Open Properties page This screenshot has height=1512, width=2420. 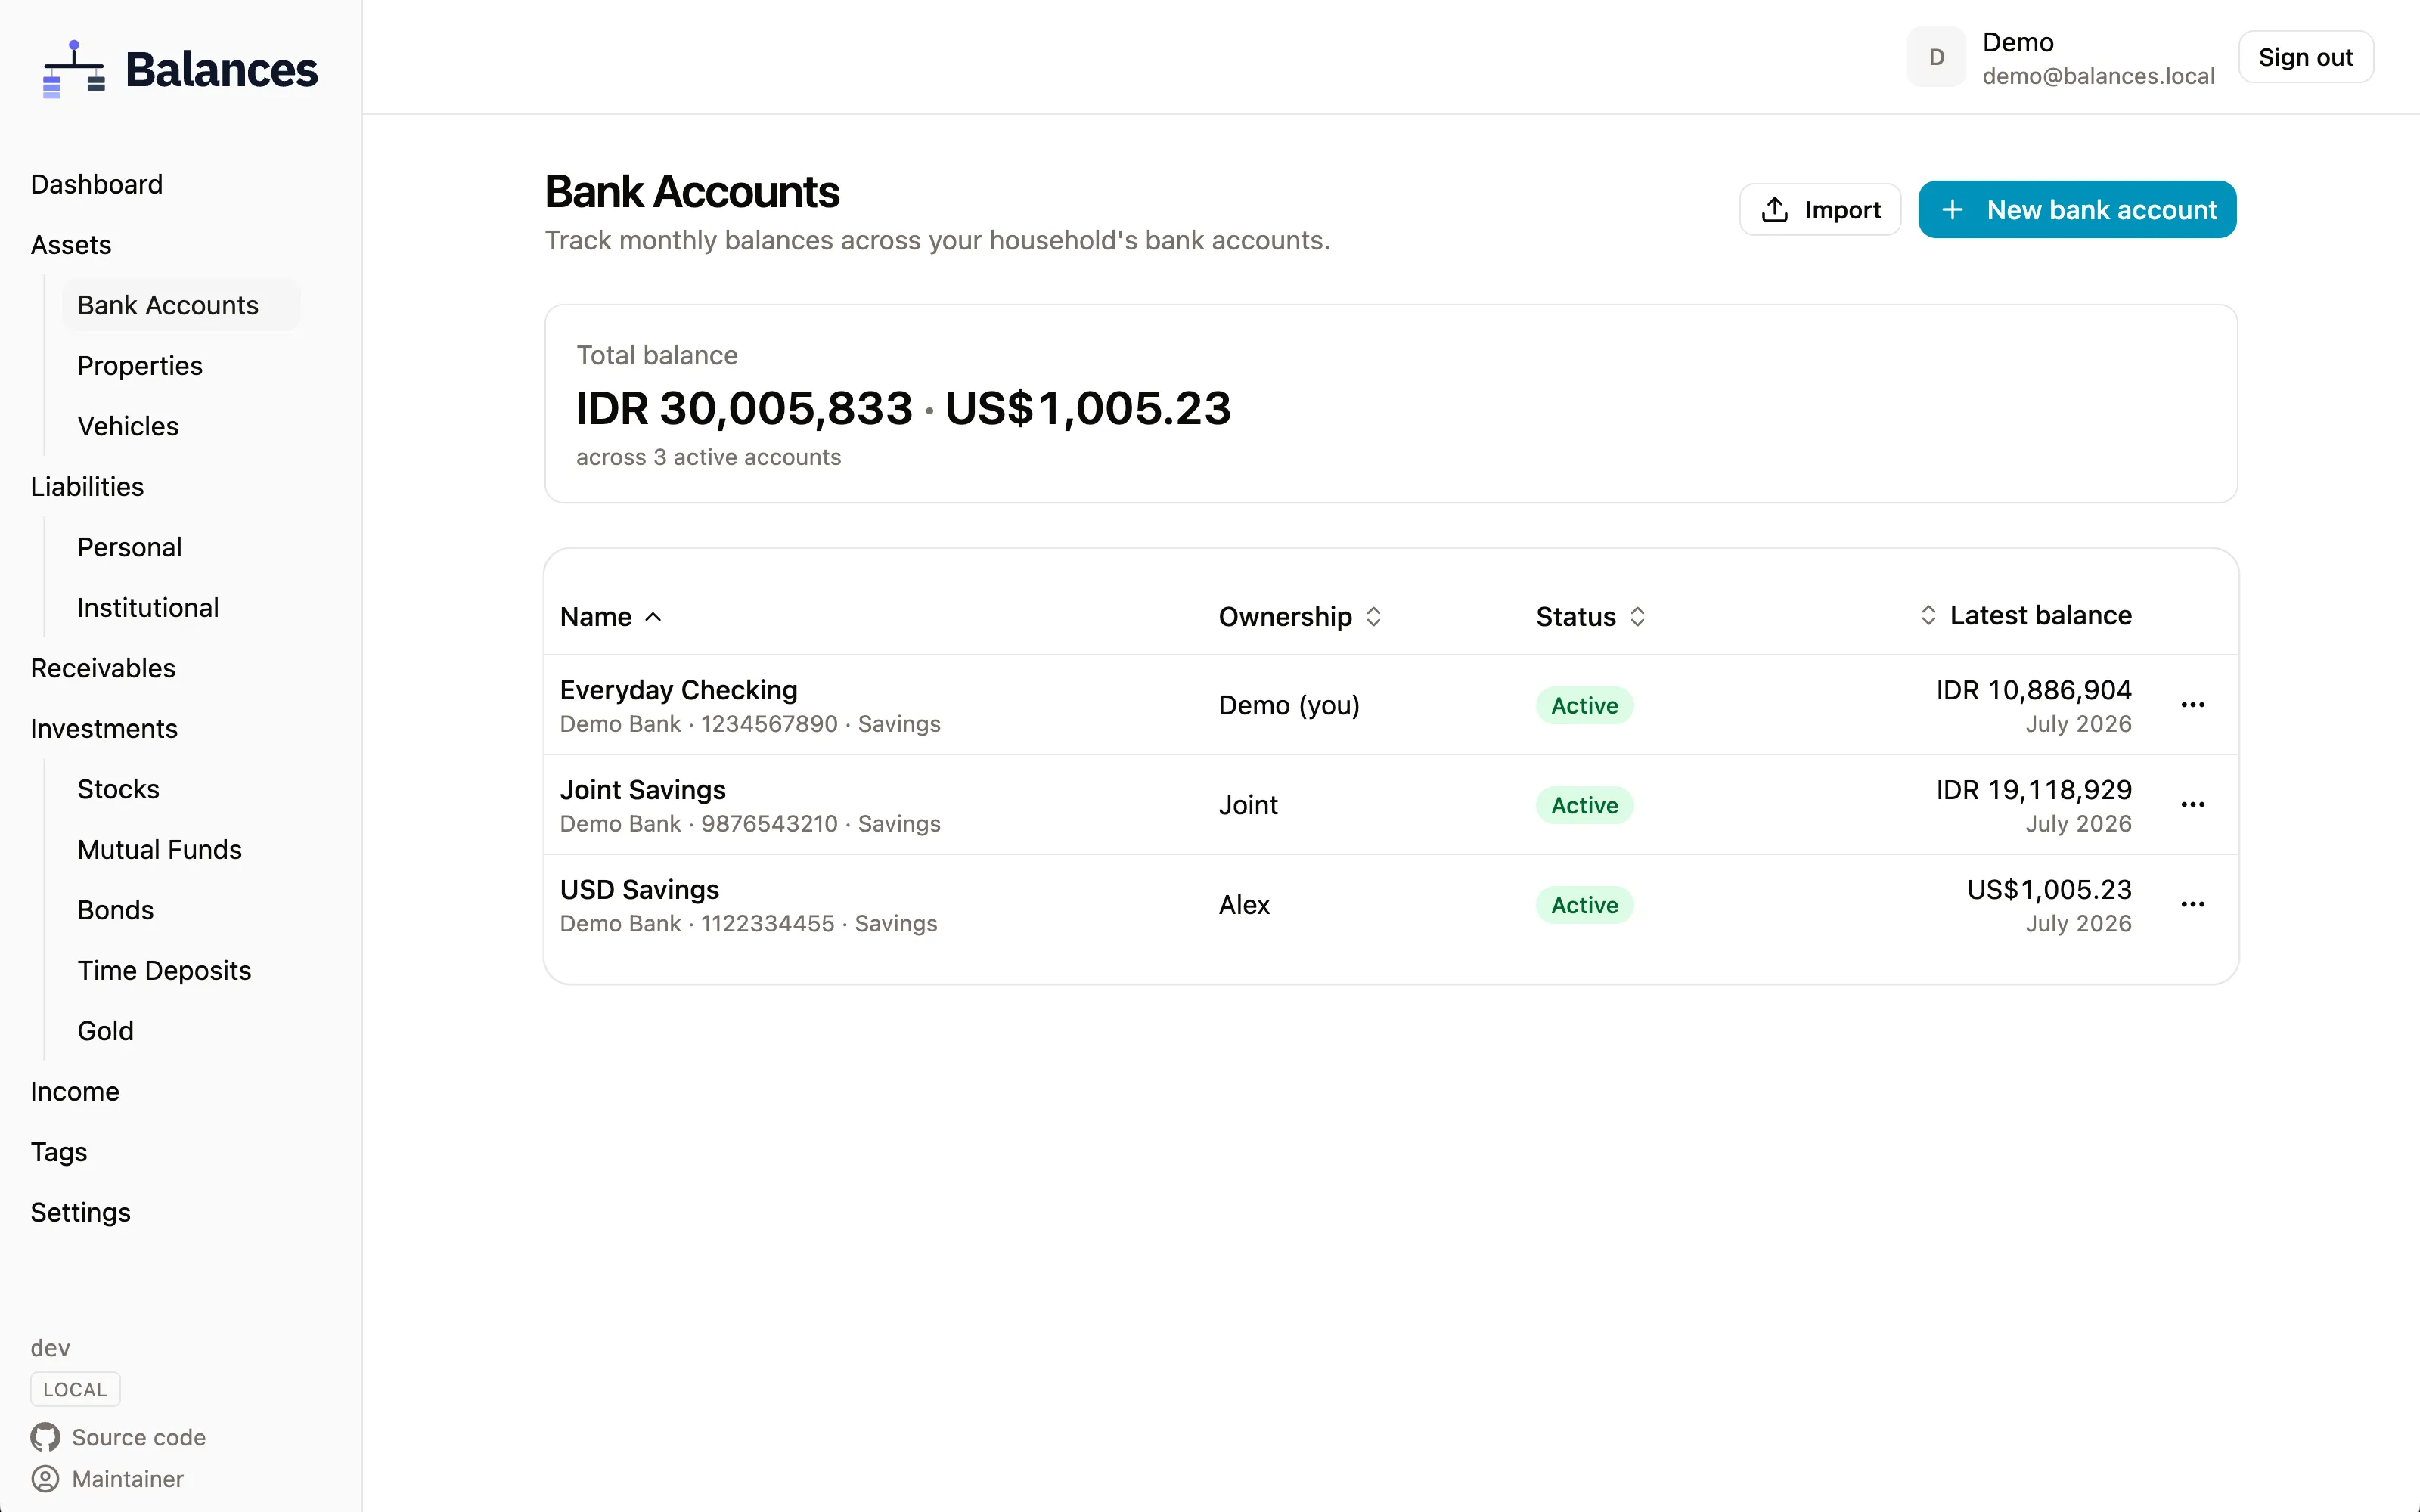coord(140,366)
